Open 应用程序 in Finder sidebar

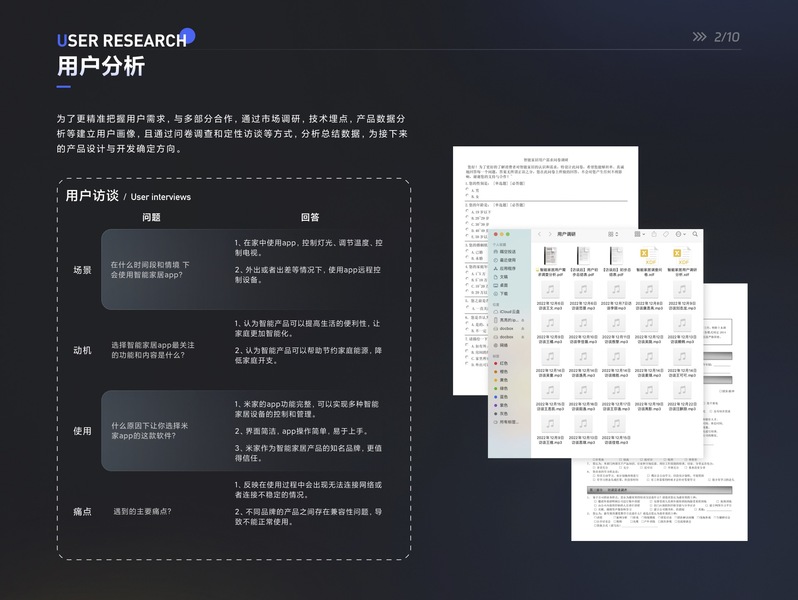point(504,268)
